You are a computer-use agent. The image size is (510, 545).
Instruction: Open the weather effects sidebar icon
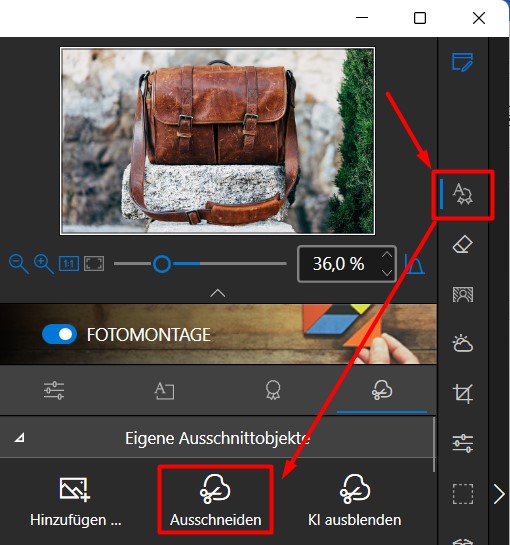(463, 343)
